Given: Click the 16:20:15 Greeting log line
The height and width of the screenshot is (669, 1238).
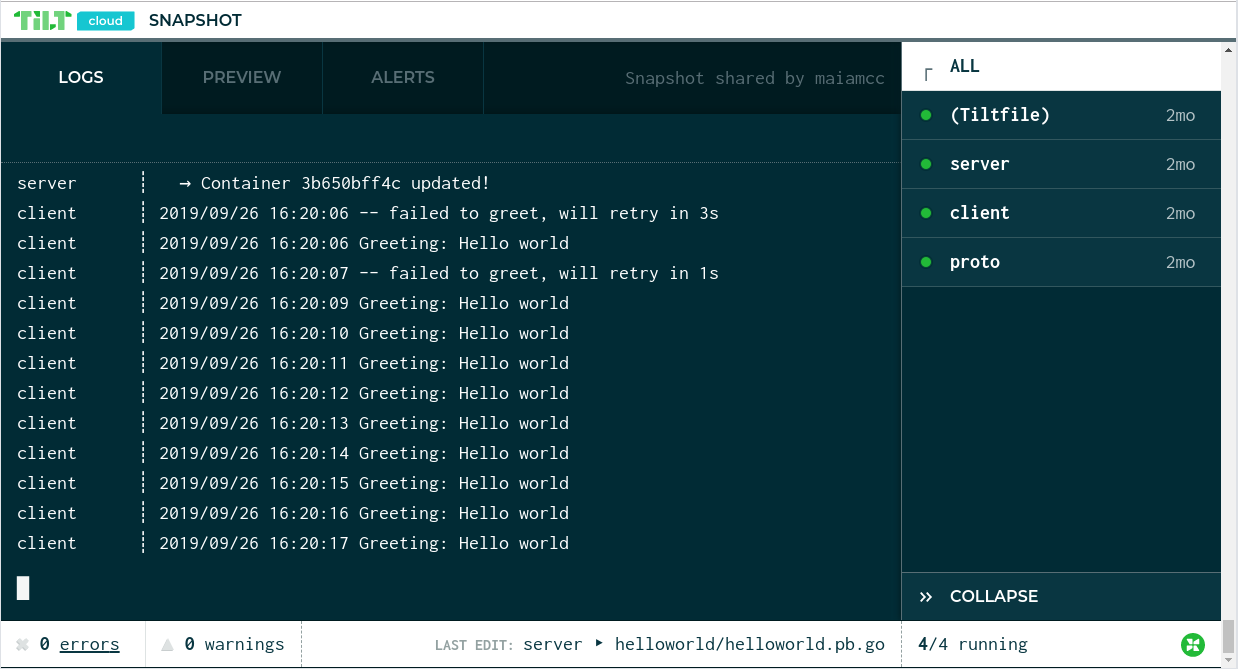Looking at the screenshot, I should [x=364, y=483].
